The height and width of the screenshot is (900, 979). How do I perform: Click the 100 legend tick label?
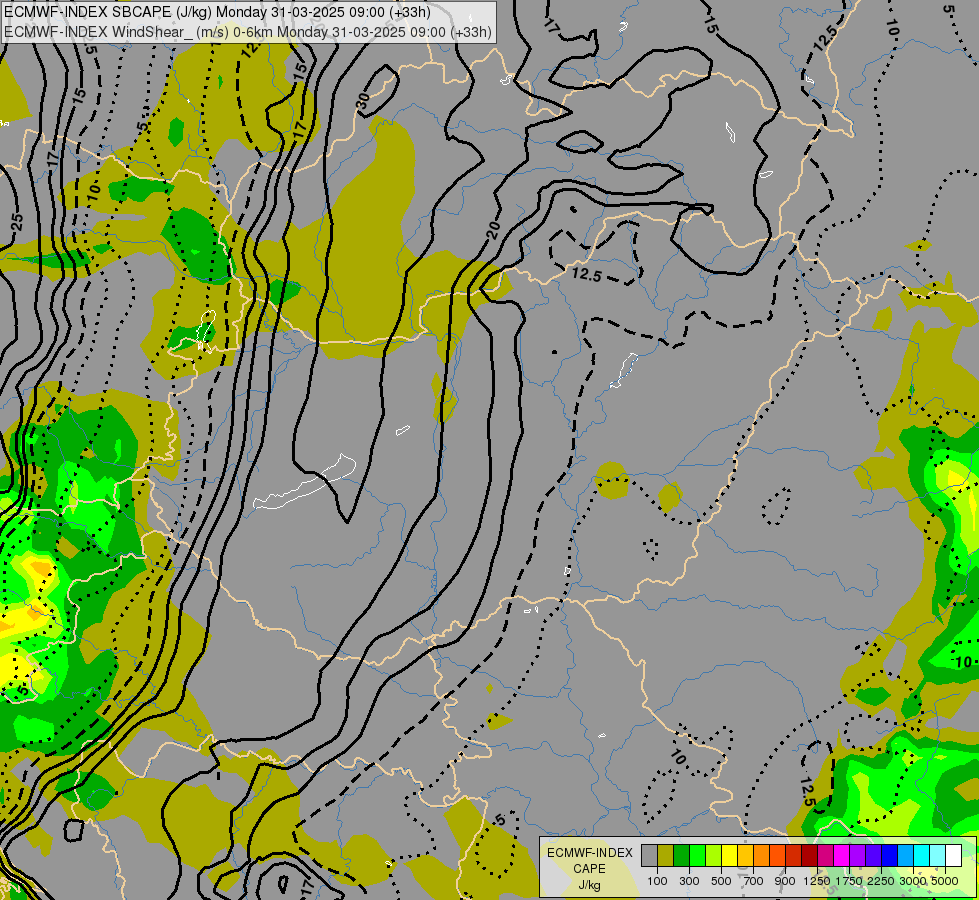click(x=657, y=881)
